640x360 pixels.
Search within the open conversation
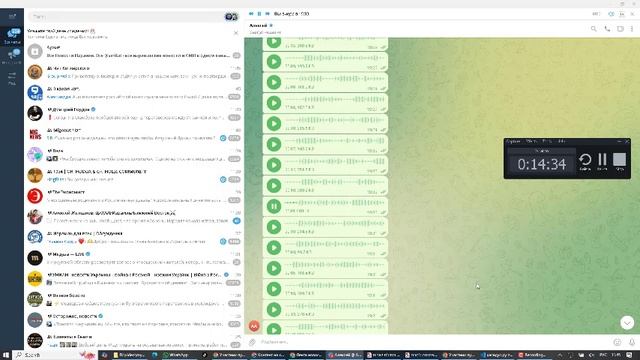click(x=593, y=29)
